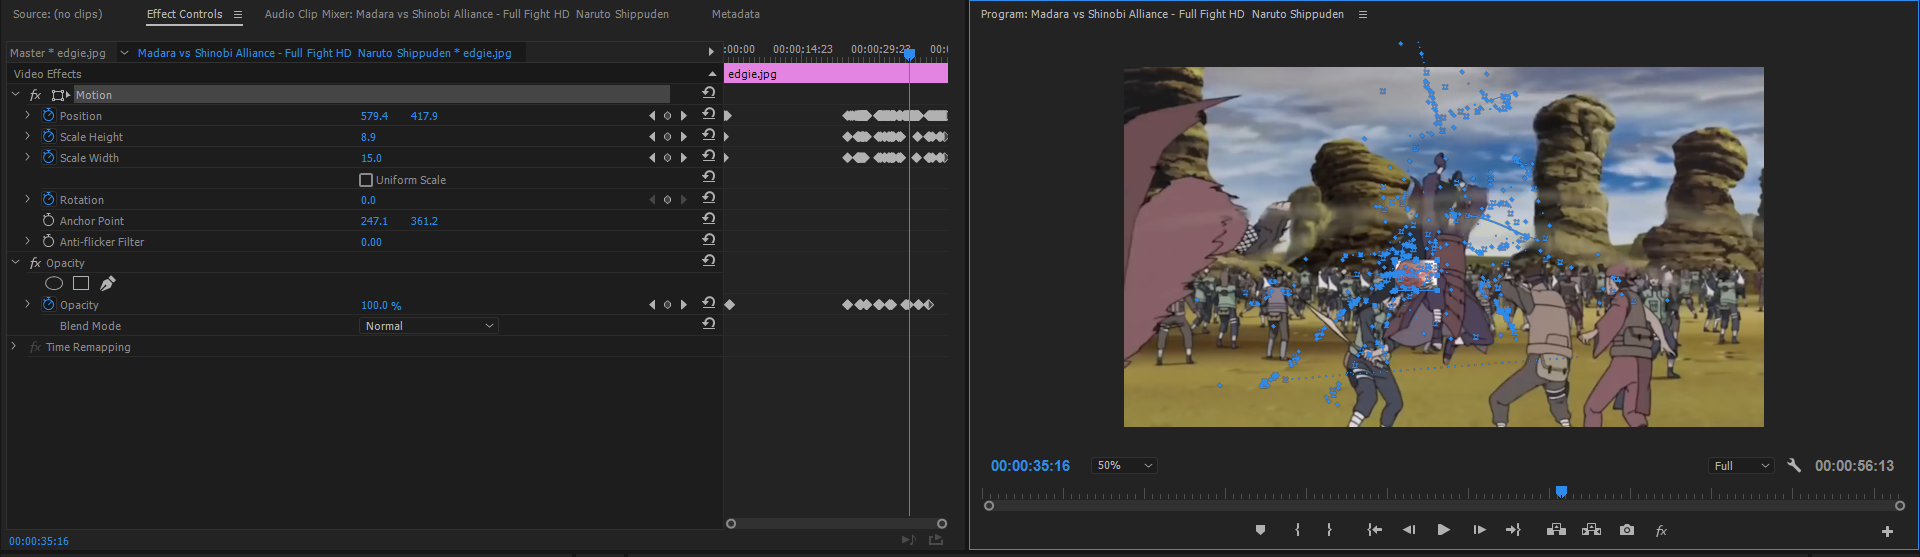This screenshot has width=1920, height=557.
Task: Switch to the Effect Controls tab
Action: tap(184, 14)
